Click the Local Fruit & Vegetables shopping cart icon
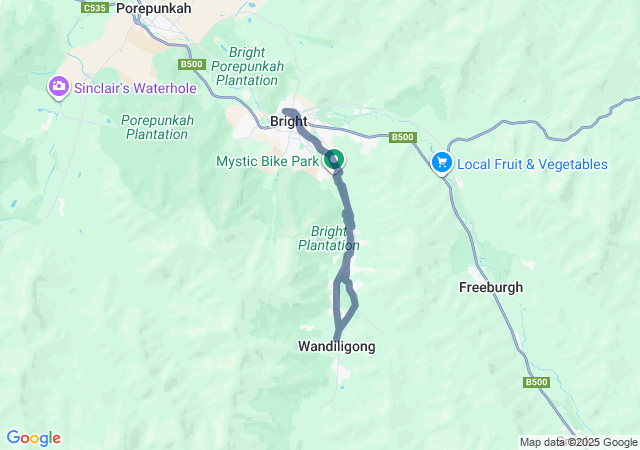The image size is (640, 450). pyautogui.click(x=442, y=163)
